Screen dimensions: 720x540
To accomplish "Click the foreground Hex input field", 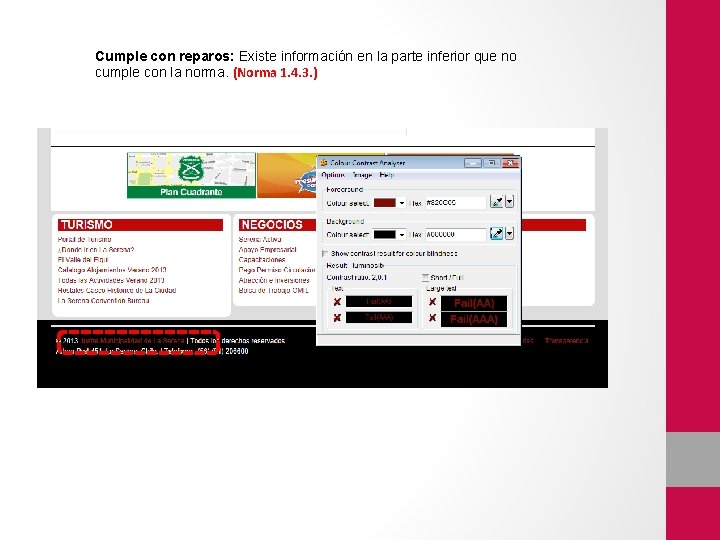I will 456,202.
